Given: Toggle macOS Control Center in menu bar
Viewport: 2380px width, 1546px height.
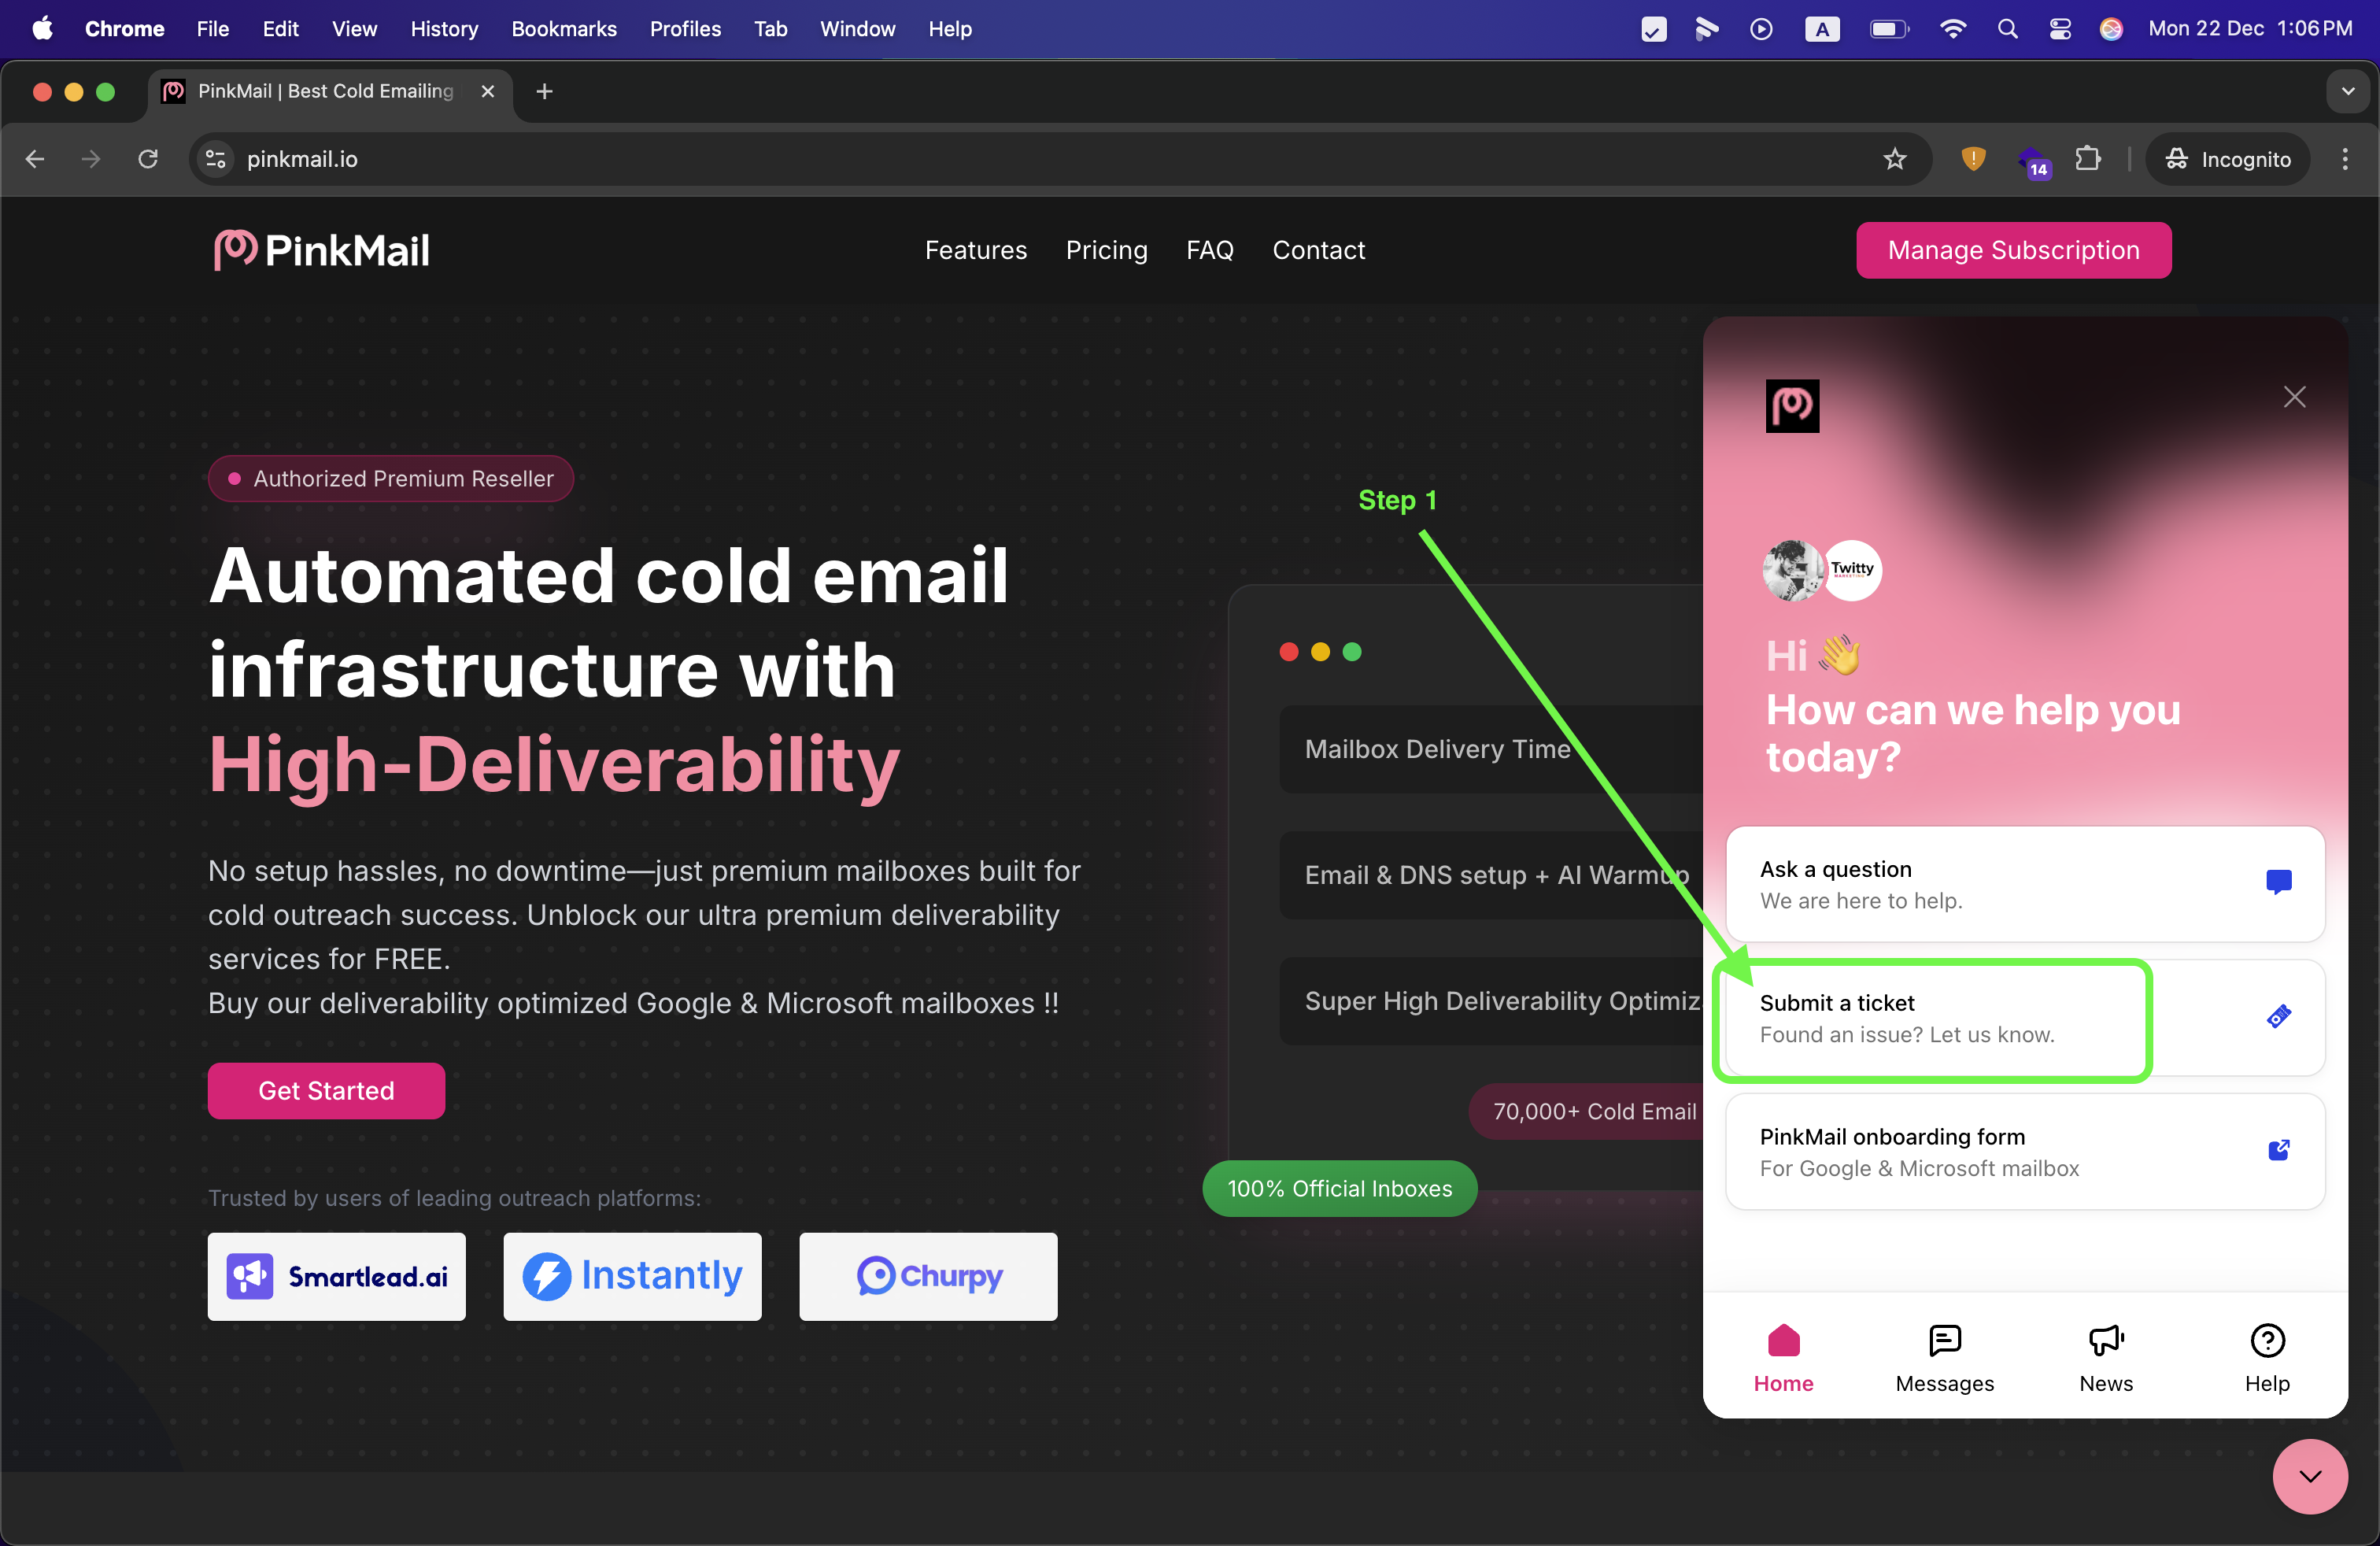Looking at the screenshot, I should pyautogui.click(x=2059, y=29).
